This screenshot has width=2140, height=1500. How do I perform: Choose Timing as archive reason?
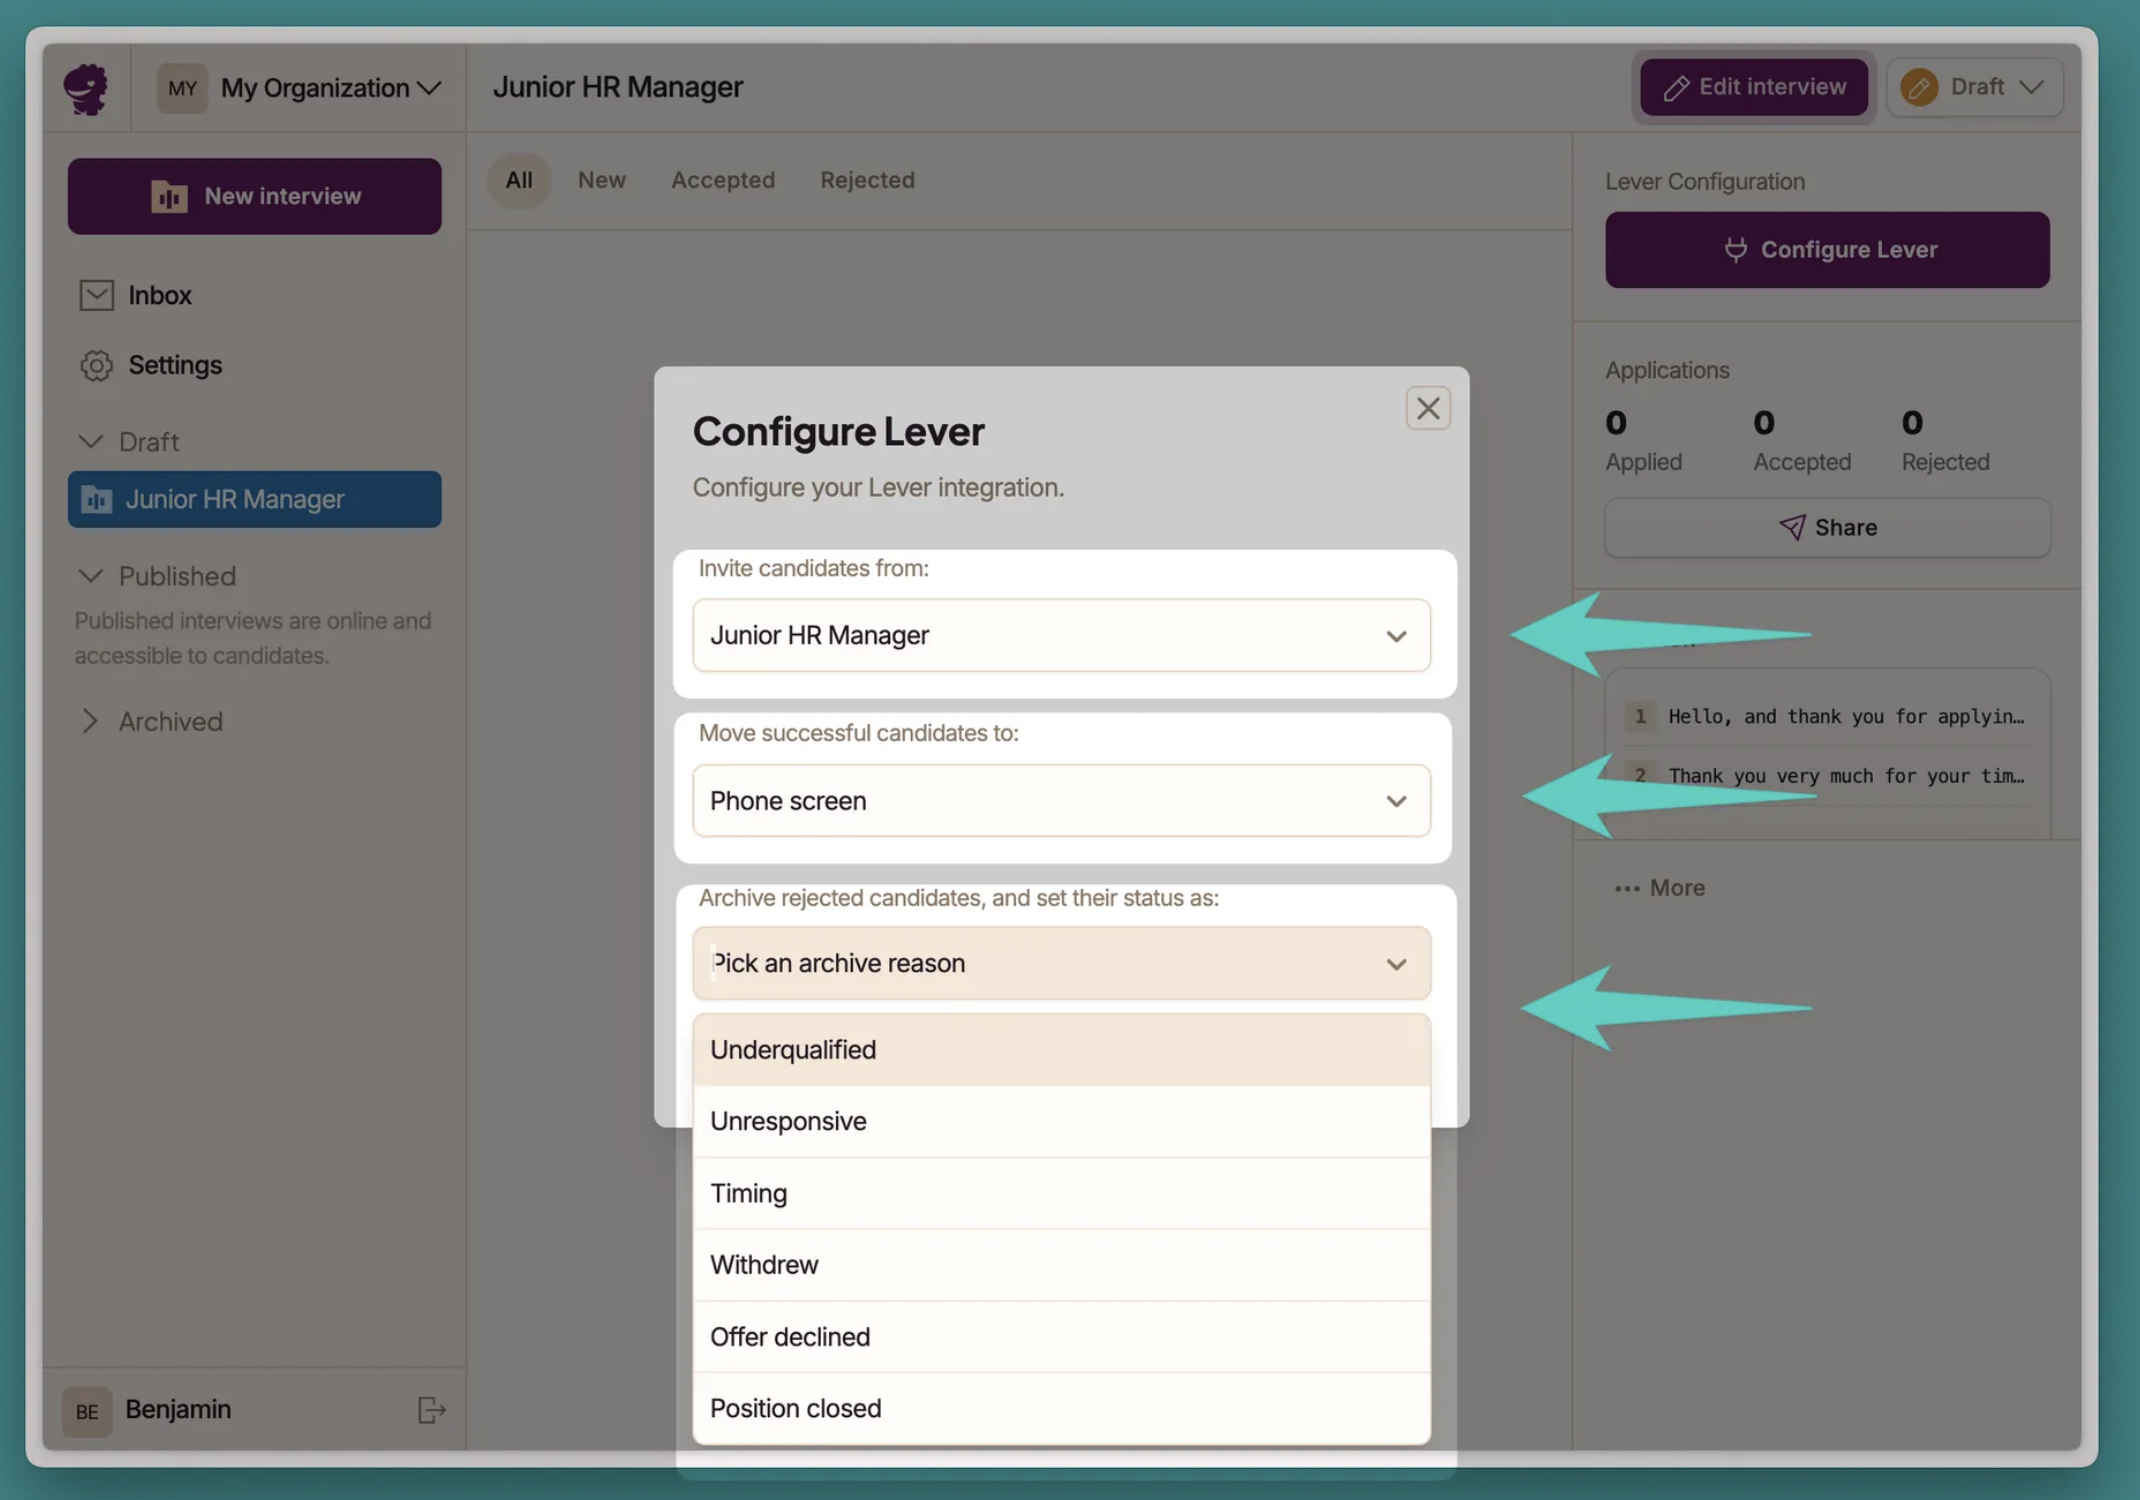(1061, 1193)
